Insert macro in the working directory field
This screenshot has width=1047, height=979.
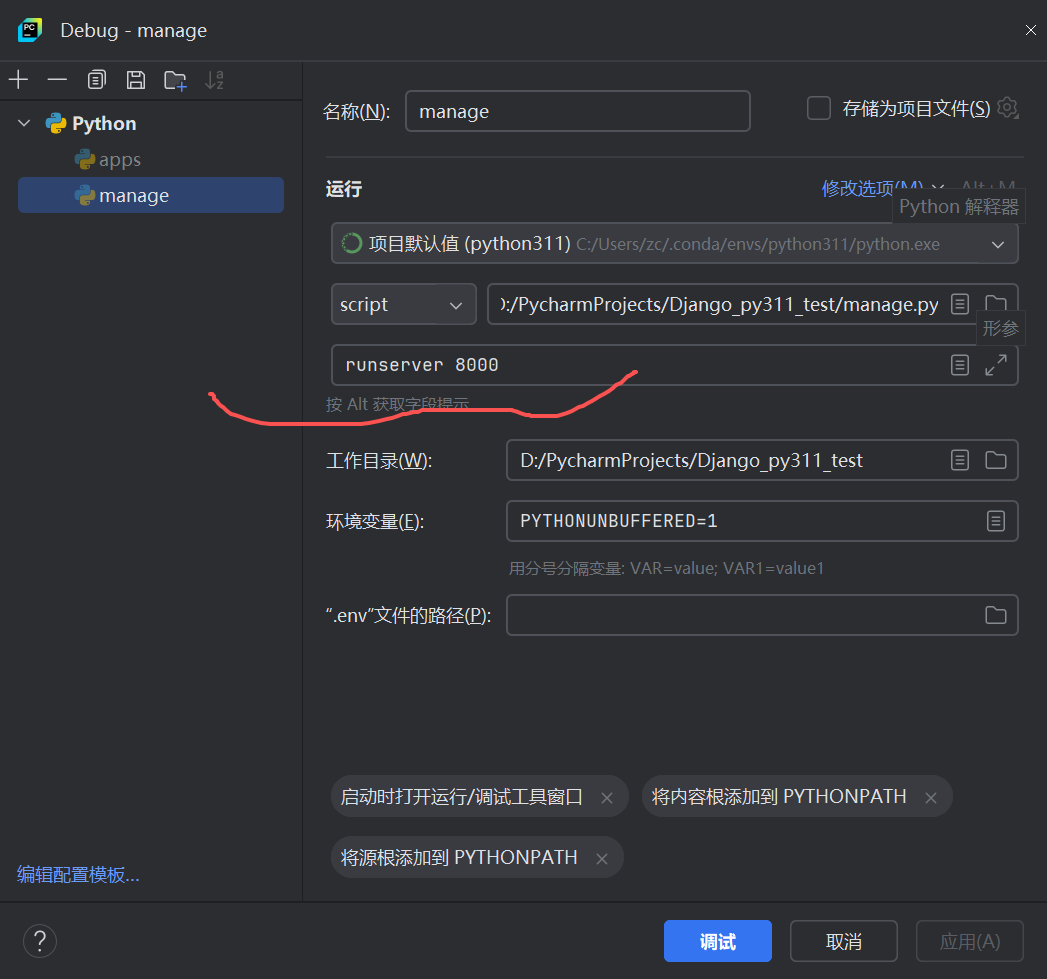(x=960, y=460)
